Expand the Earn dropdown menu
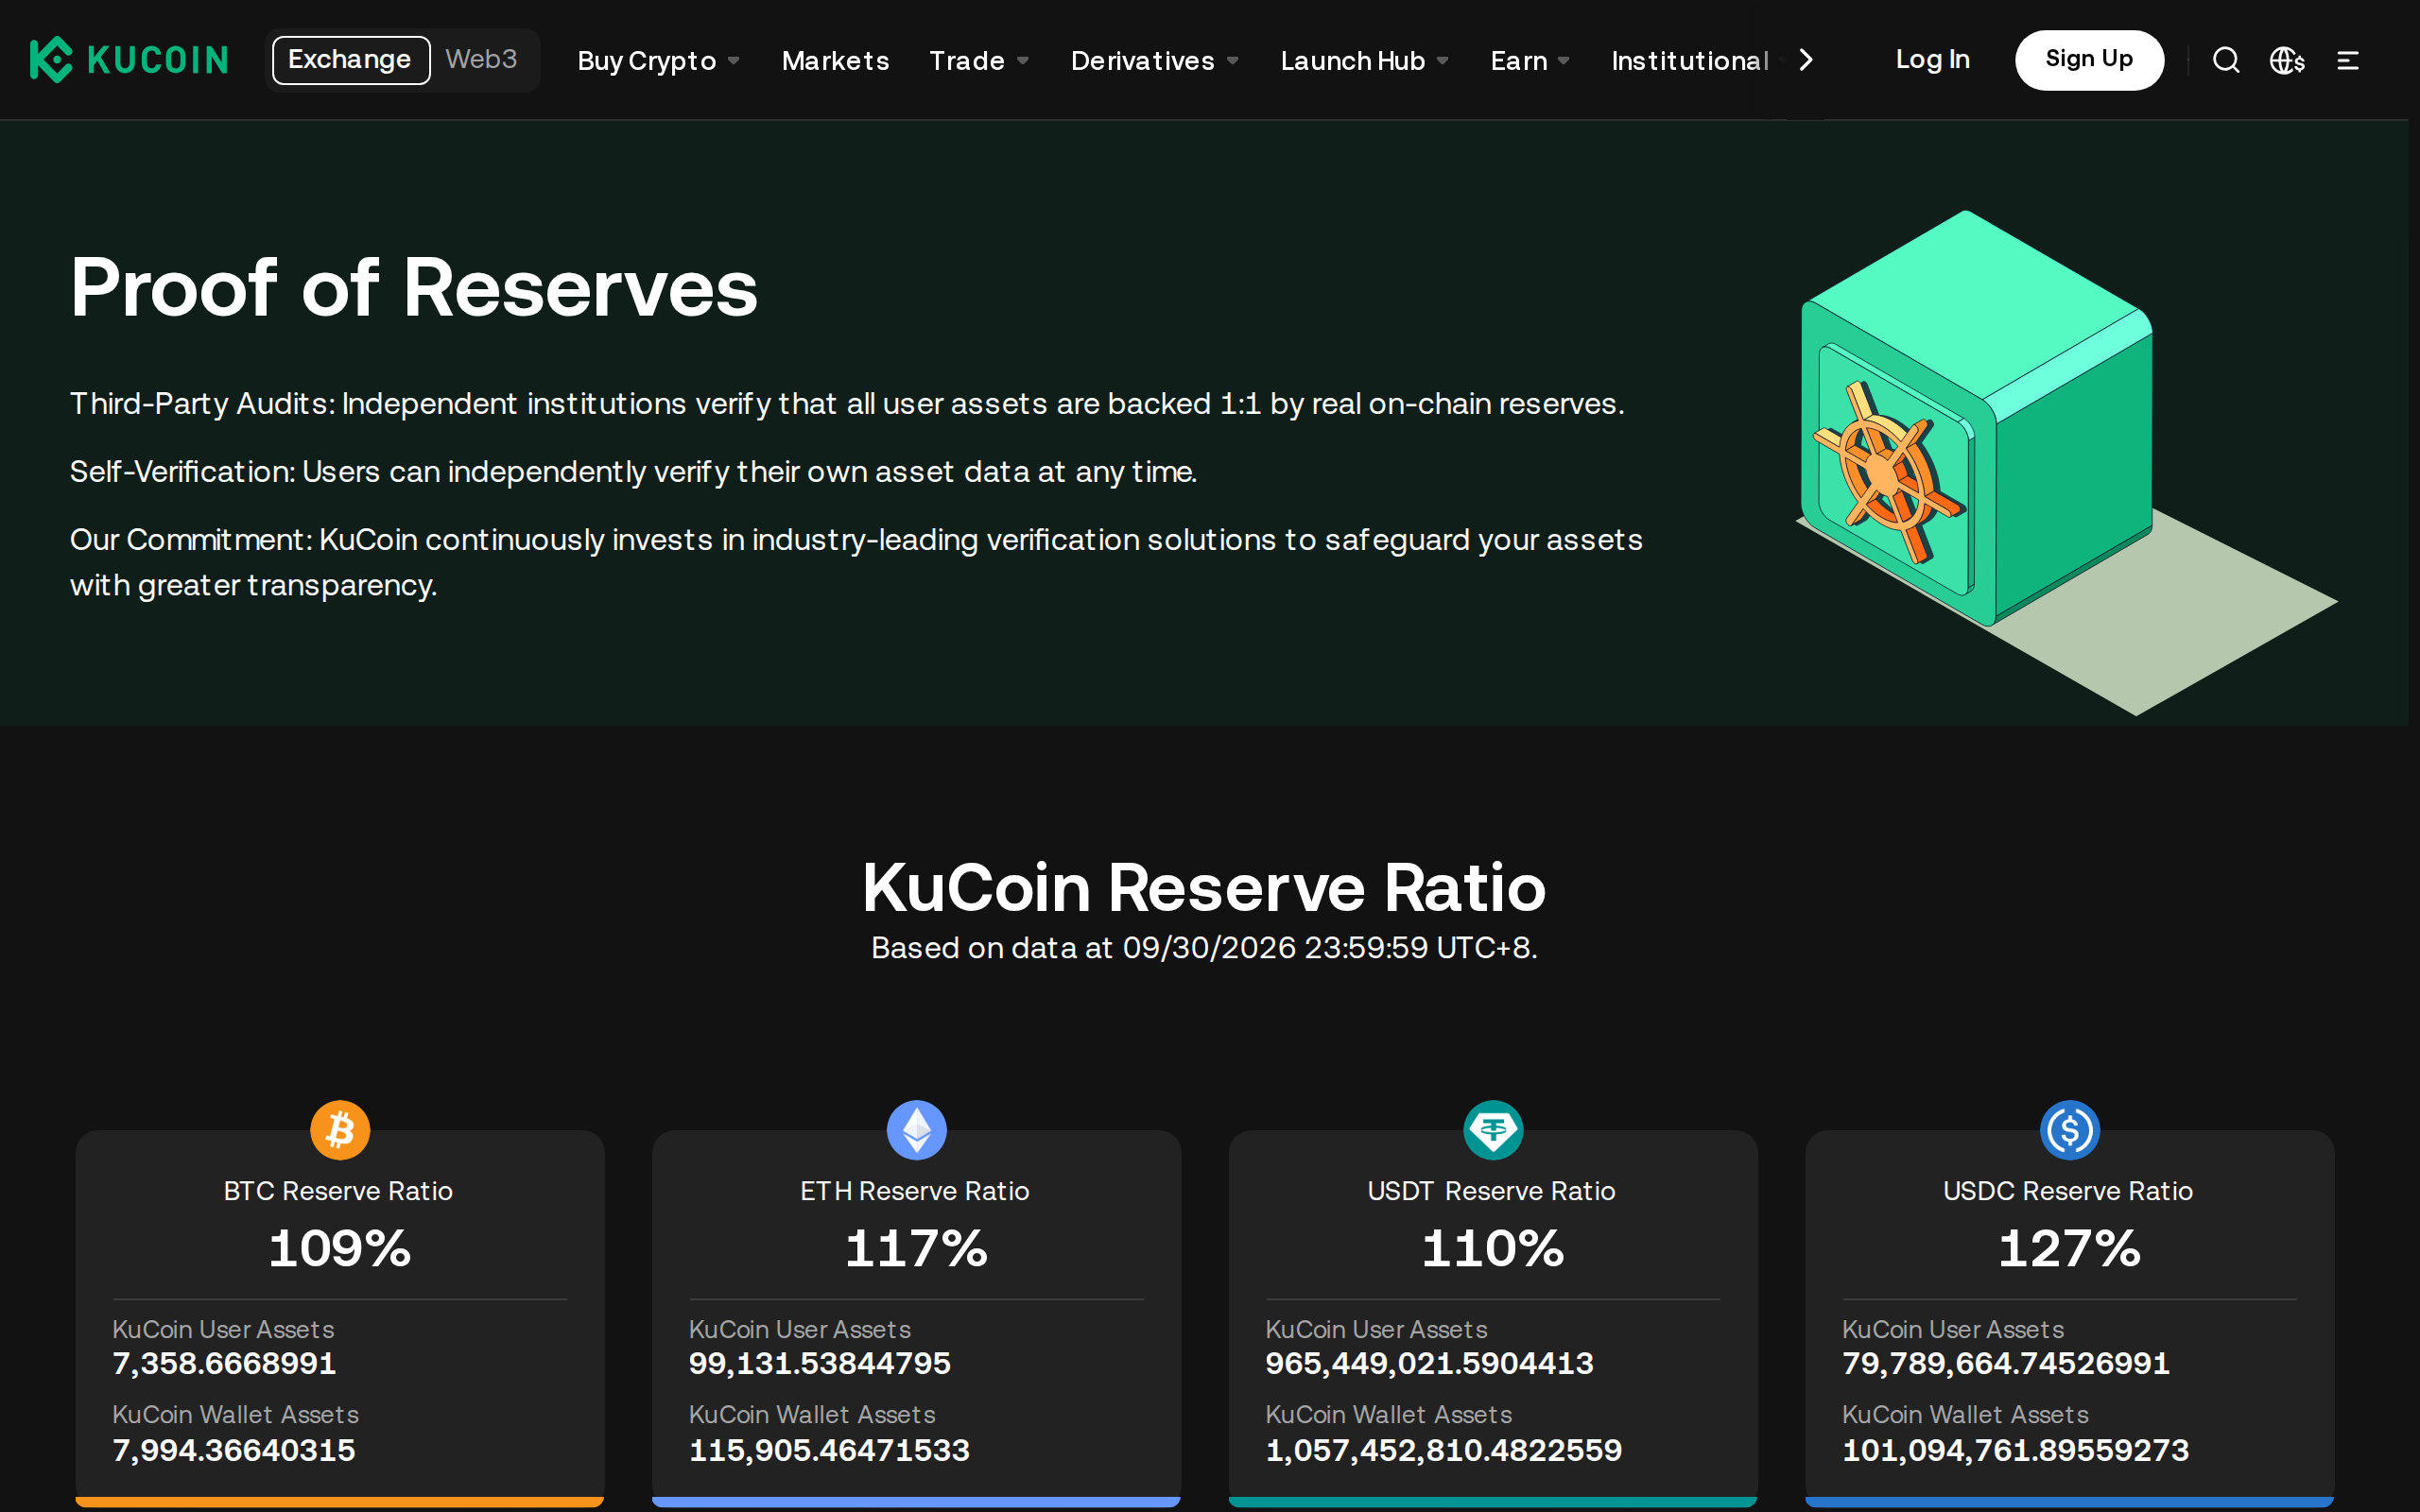 [x=1530, y=61]
